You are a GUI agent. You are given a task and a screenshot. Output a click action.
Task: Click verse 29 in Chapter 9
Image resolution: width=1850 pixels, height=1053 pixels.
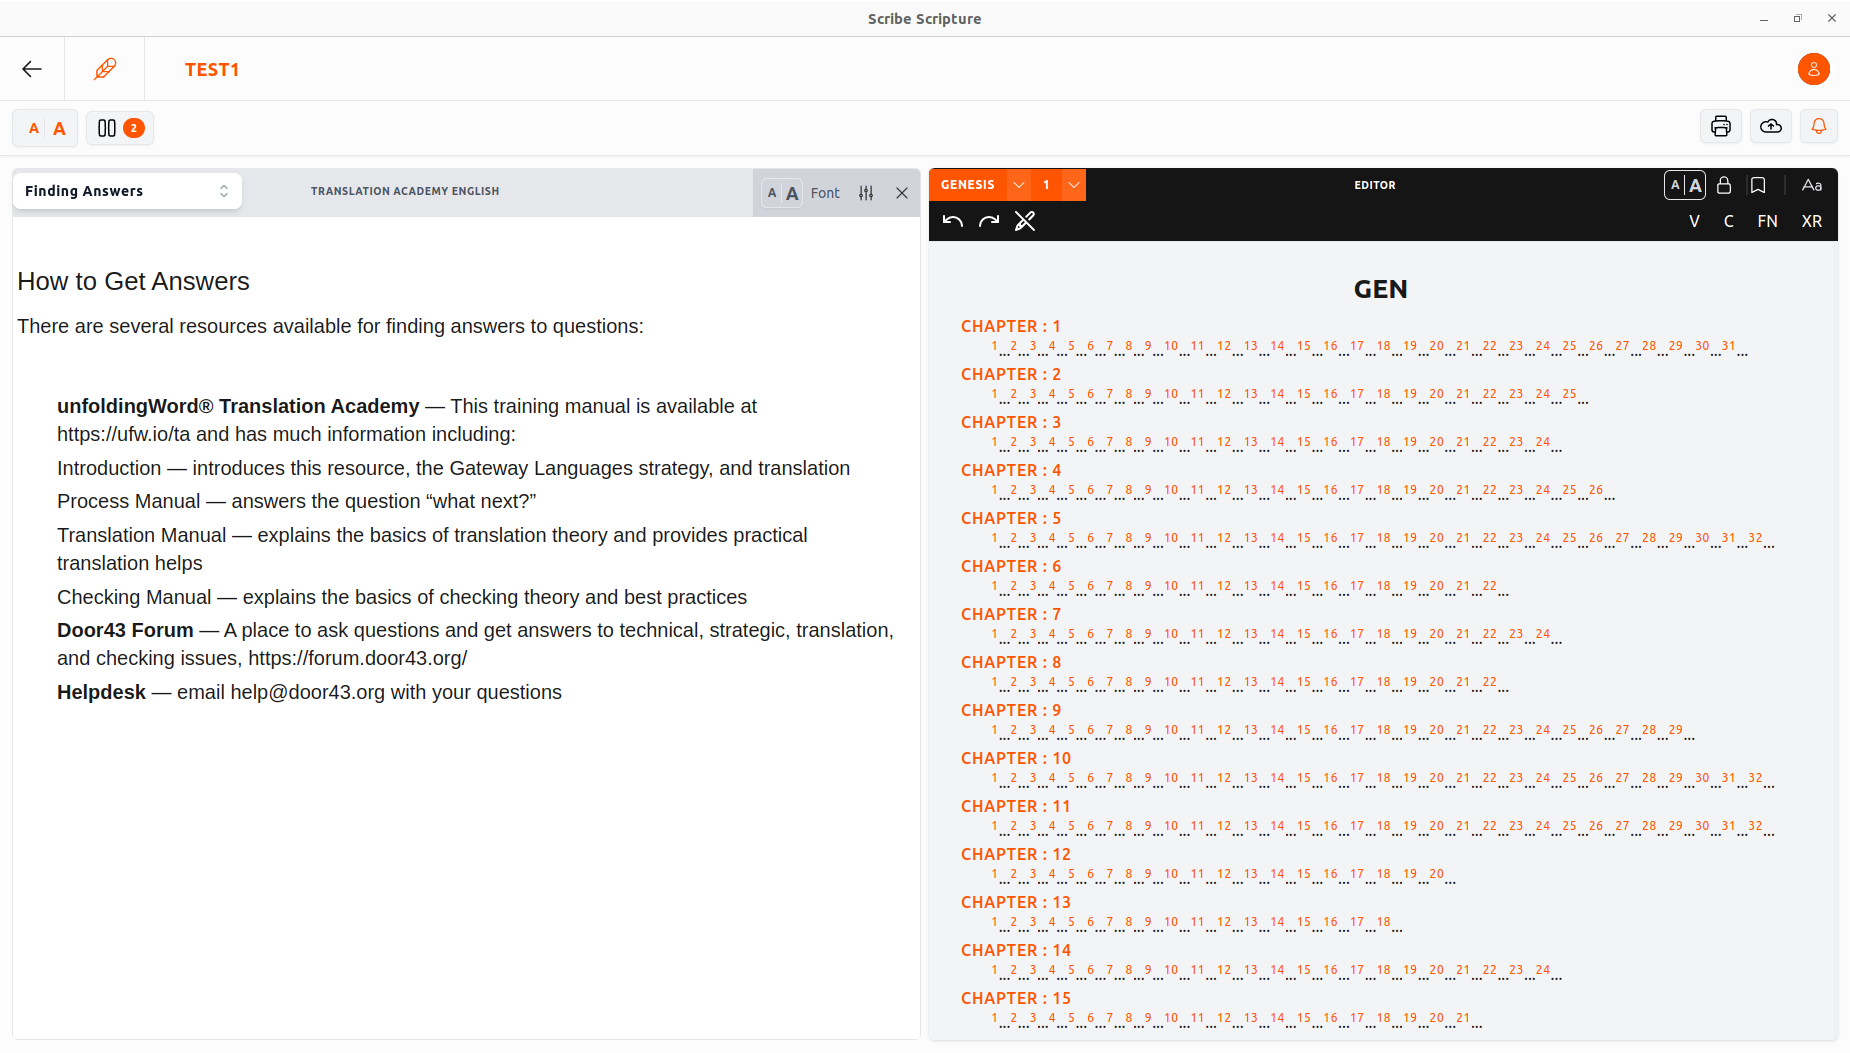point(1676,730)
